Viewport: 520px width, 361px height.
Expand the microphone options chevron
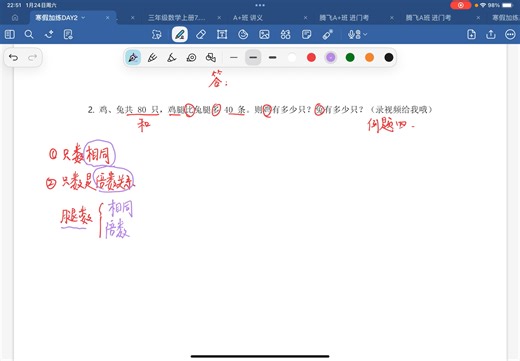pos(365,34)
